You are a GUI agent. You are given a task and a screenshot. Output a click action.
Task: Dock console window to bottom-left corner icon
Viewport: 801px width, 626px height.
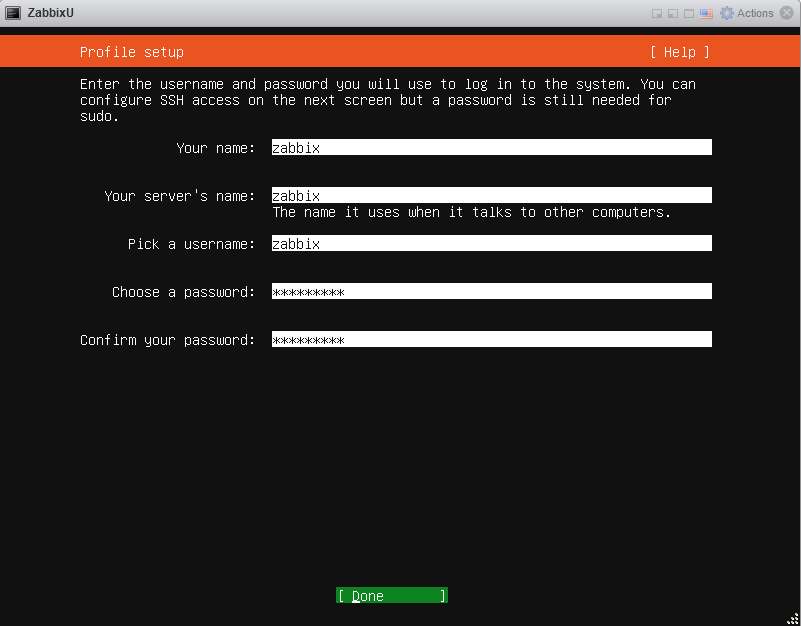click(x=673, y=14)
